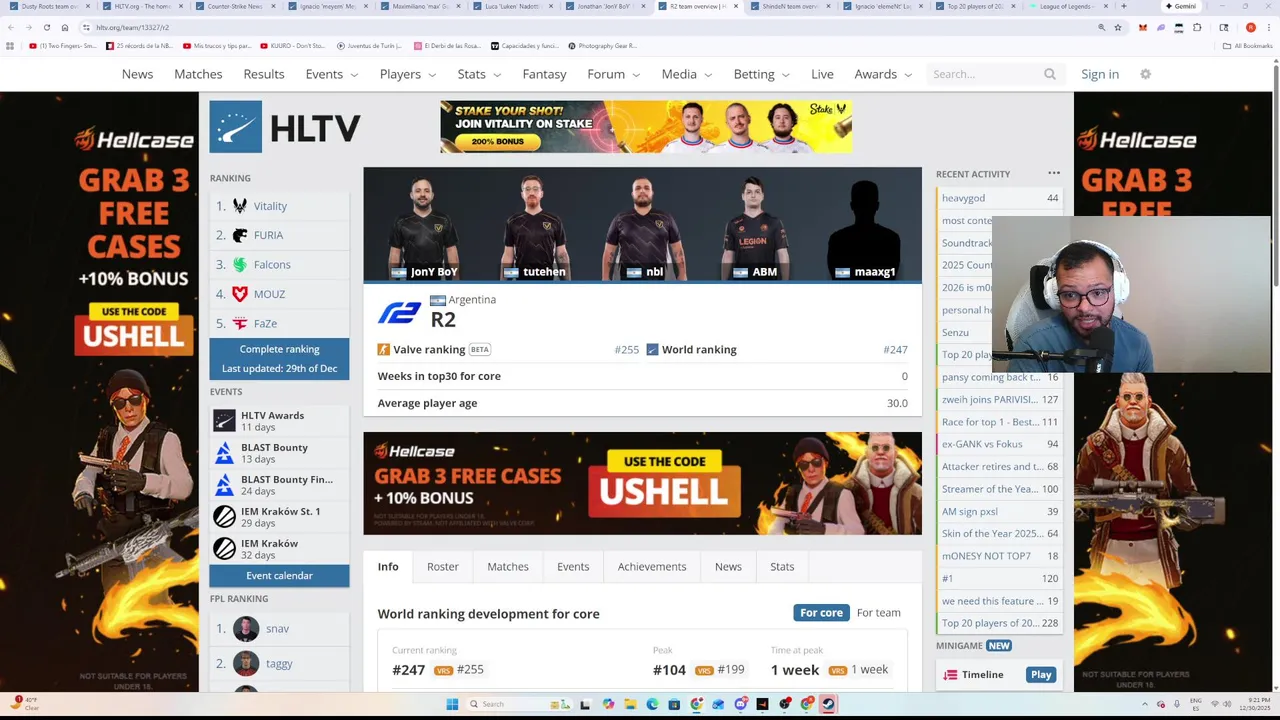
Task: Open the Live menu item
Action: pyautogui.click(x=822, y=74)
